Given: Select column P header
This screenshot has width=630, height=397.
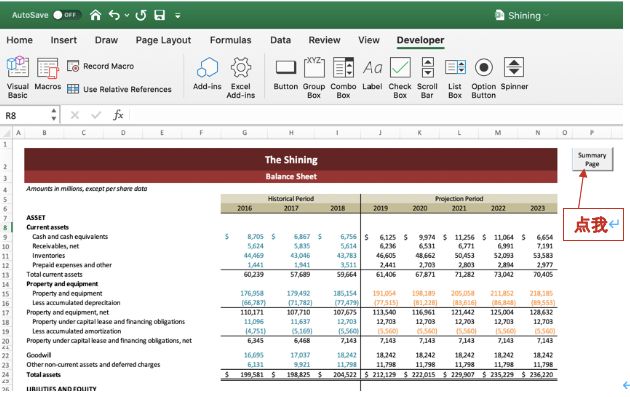Looking at the screenshot, I should 592,133.
